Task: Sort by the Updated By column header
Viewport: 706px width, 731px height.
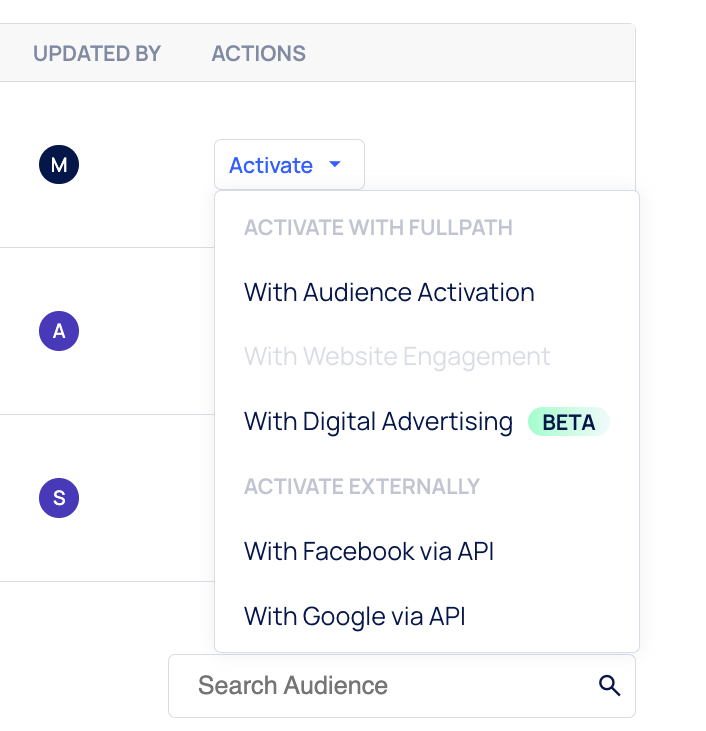Action: pos(97,53)
